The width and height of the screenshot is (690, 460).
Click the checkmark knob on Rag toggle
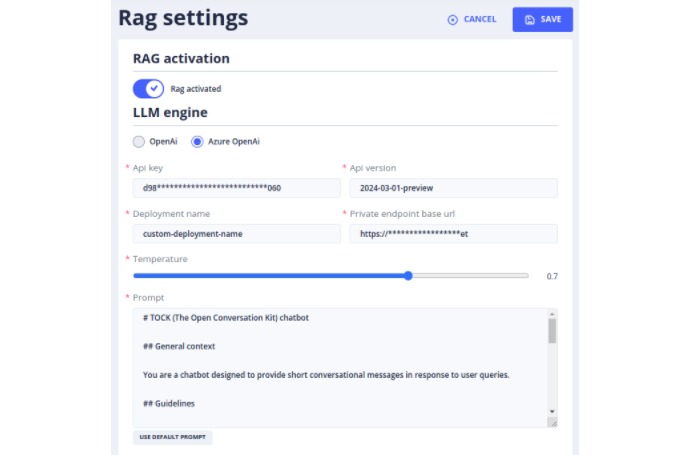(x=154, y=88)
